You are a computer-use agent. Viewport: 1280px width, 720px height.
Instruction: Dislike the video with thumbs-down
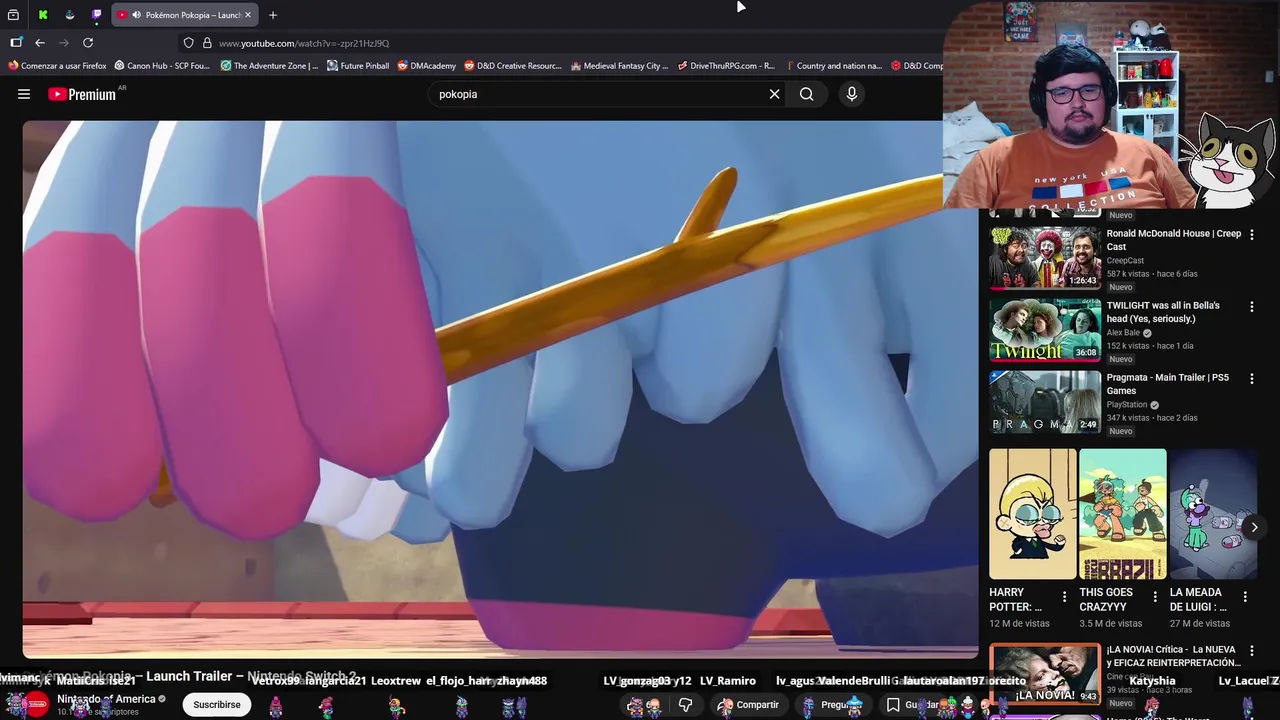[x=686, y=705]
